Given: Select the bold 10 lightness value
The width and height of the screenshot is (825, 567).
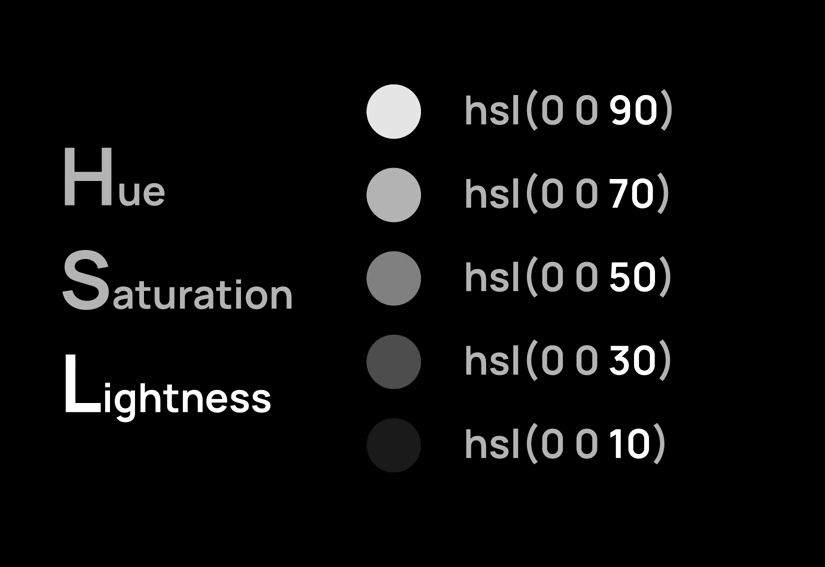Looking at the screenshot, I should tap(629, 445).
